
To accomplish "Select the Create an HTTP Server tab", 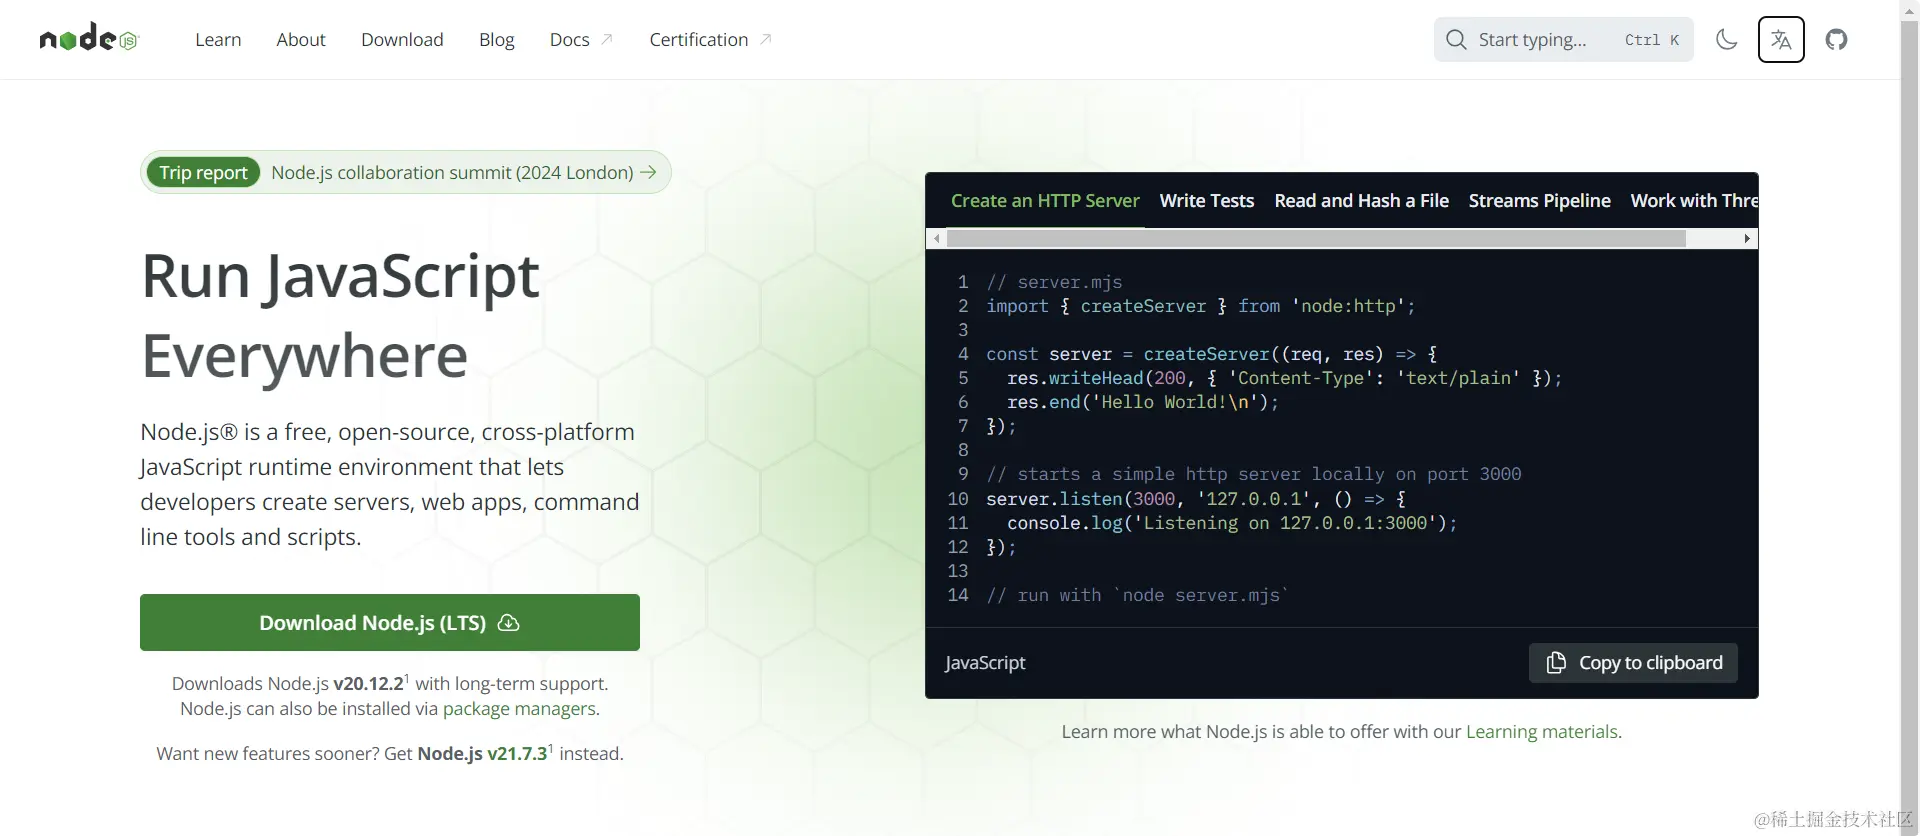I will [1045, 200].
